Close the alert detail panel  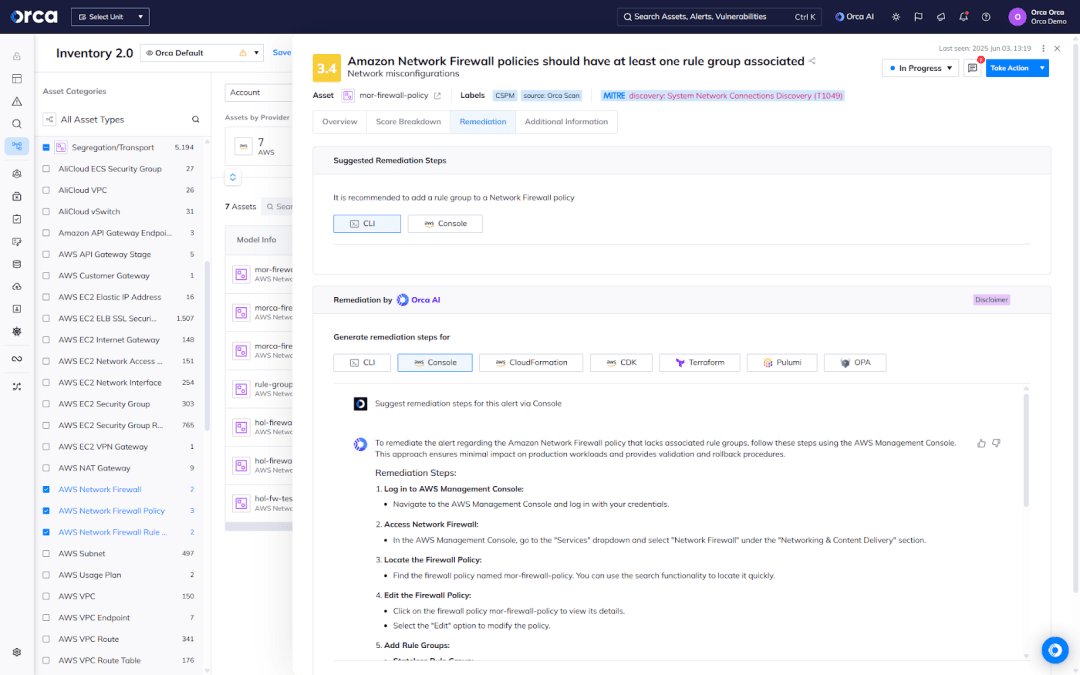1057,49
